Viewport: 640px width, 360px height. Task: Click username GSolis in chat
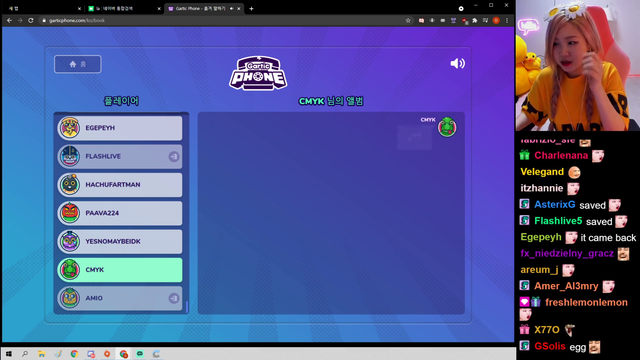pos(550,347)
